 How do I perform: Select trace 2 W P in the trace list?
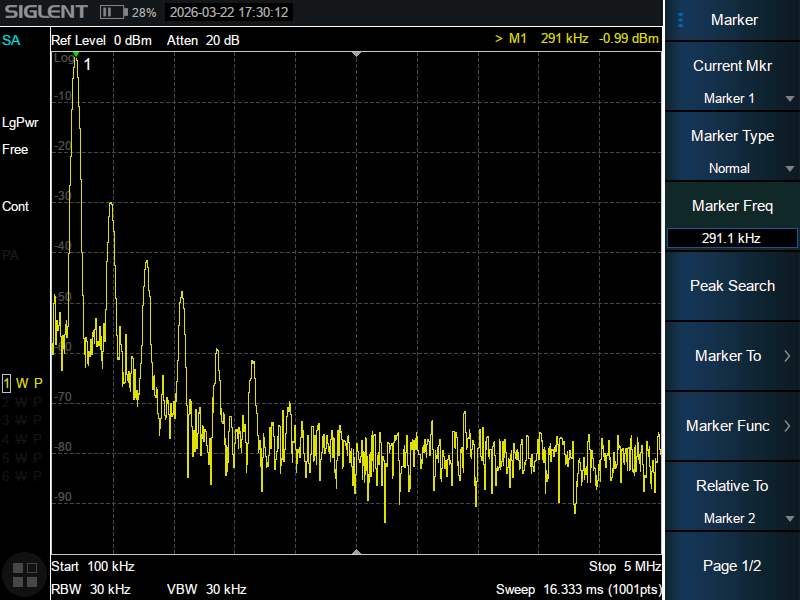23,402
